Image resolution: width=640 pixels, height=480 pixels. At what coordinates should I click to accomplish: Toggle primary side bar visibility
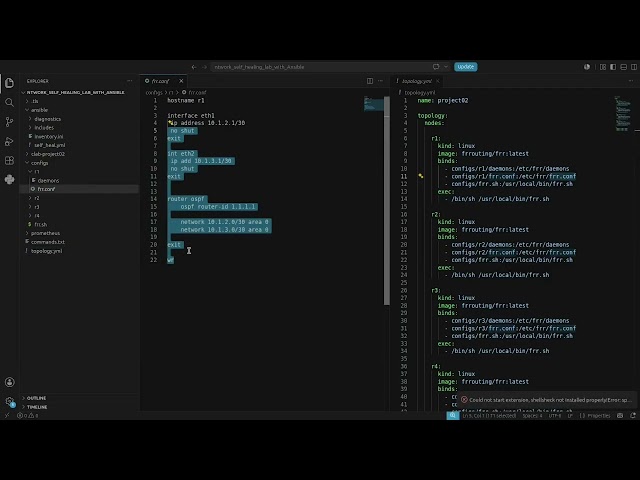[613, 67]
